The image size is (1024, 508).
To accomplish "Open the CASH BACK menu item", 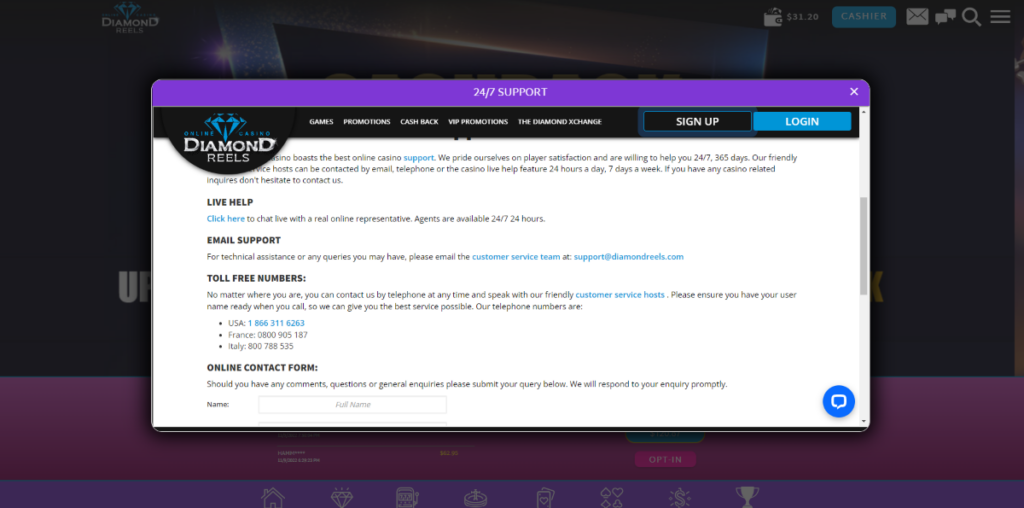I will click(x=419, y=121).
